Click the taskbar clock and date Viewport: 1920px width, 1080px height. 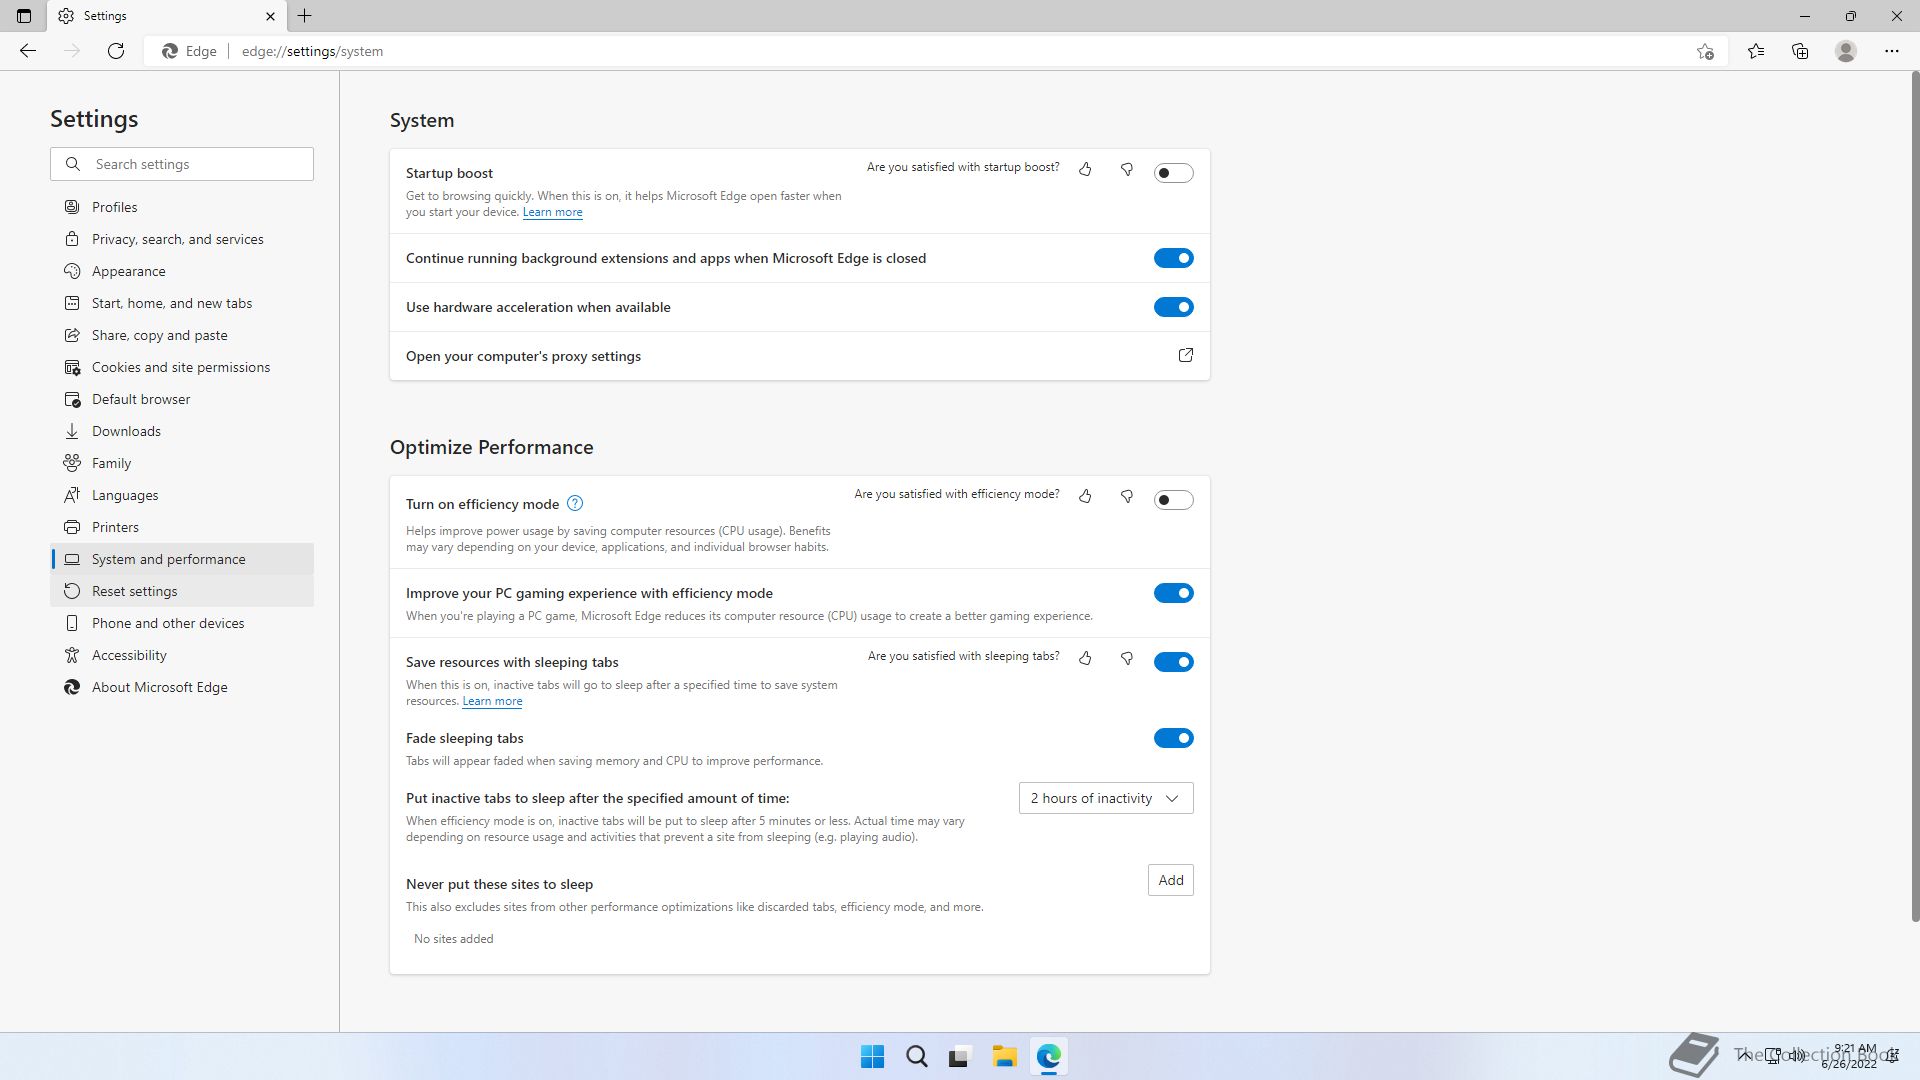(x=1850, y=1057)
